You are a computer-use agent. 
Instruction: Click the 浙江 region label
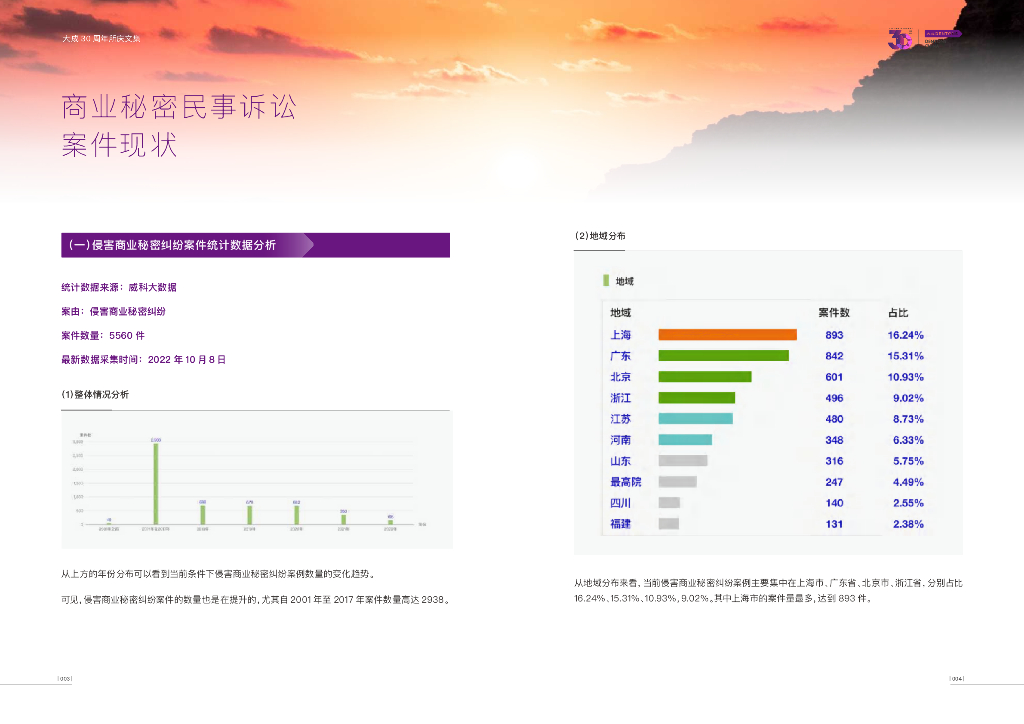pyautogui.click(x=620, y=398)
